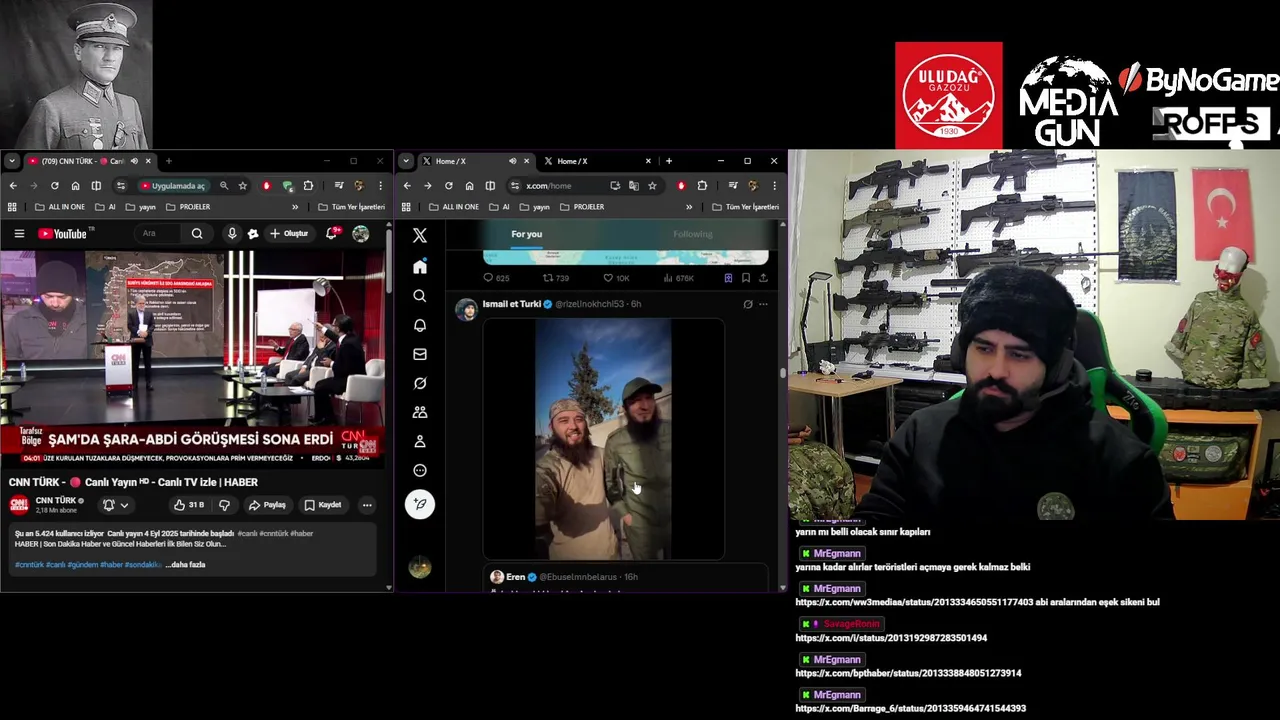This screenshot has width=1280, height=720.
Task: Open ALL IN ONE bookmark folder in YouTube window
Action: pos(59,207)
